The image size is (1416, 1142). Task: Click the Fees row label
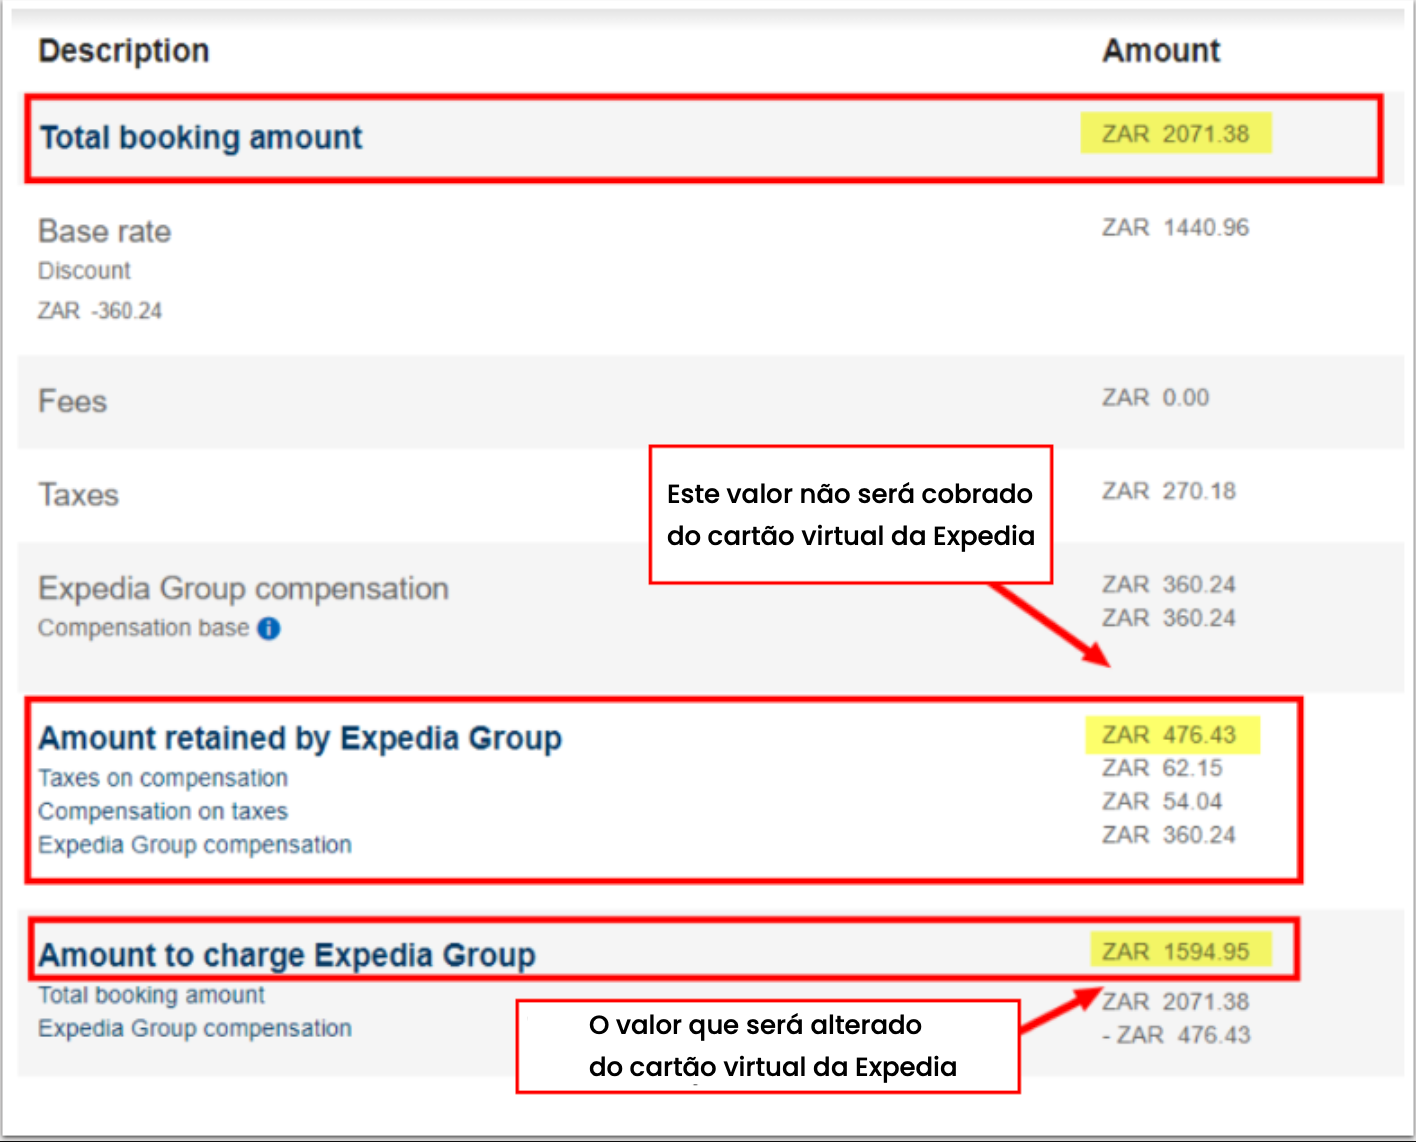pos(72,401)
